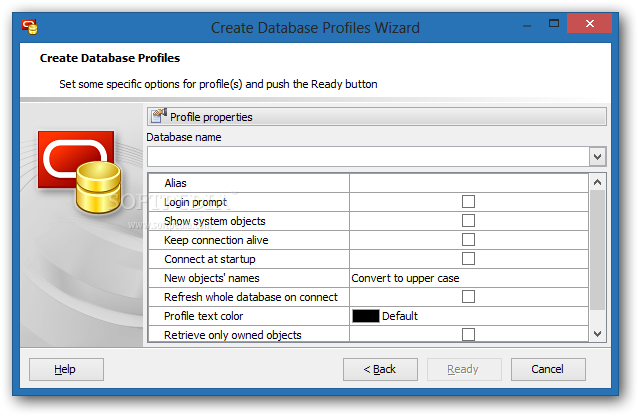Click the Oracle database logo image

point(79,172)
